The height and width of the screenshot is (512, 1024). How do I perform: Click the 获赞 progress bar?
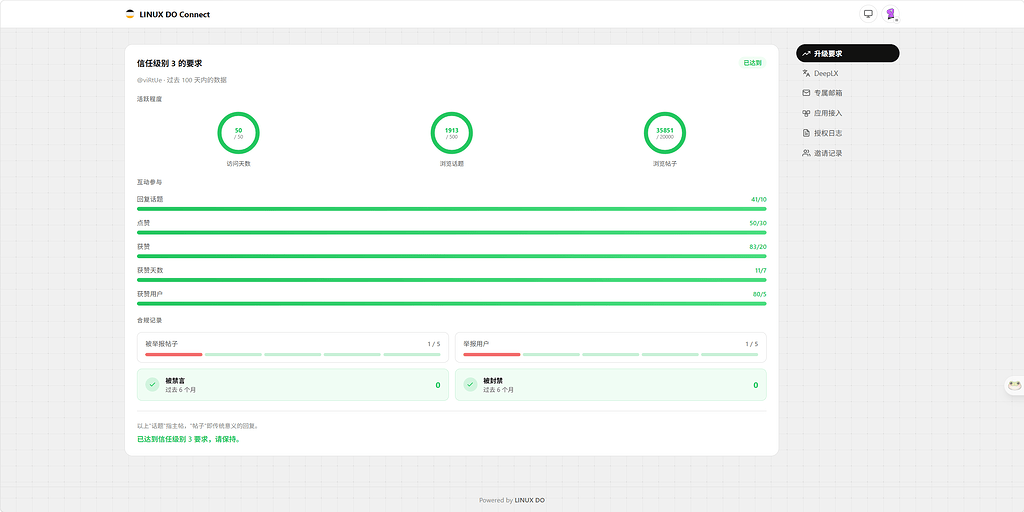pos(452,256)
